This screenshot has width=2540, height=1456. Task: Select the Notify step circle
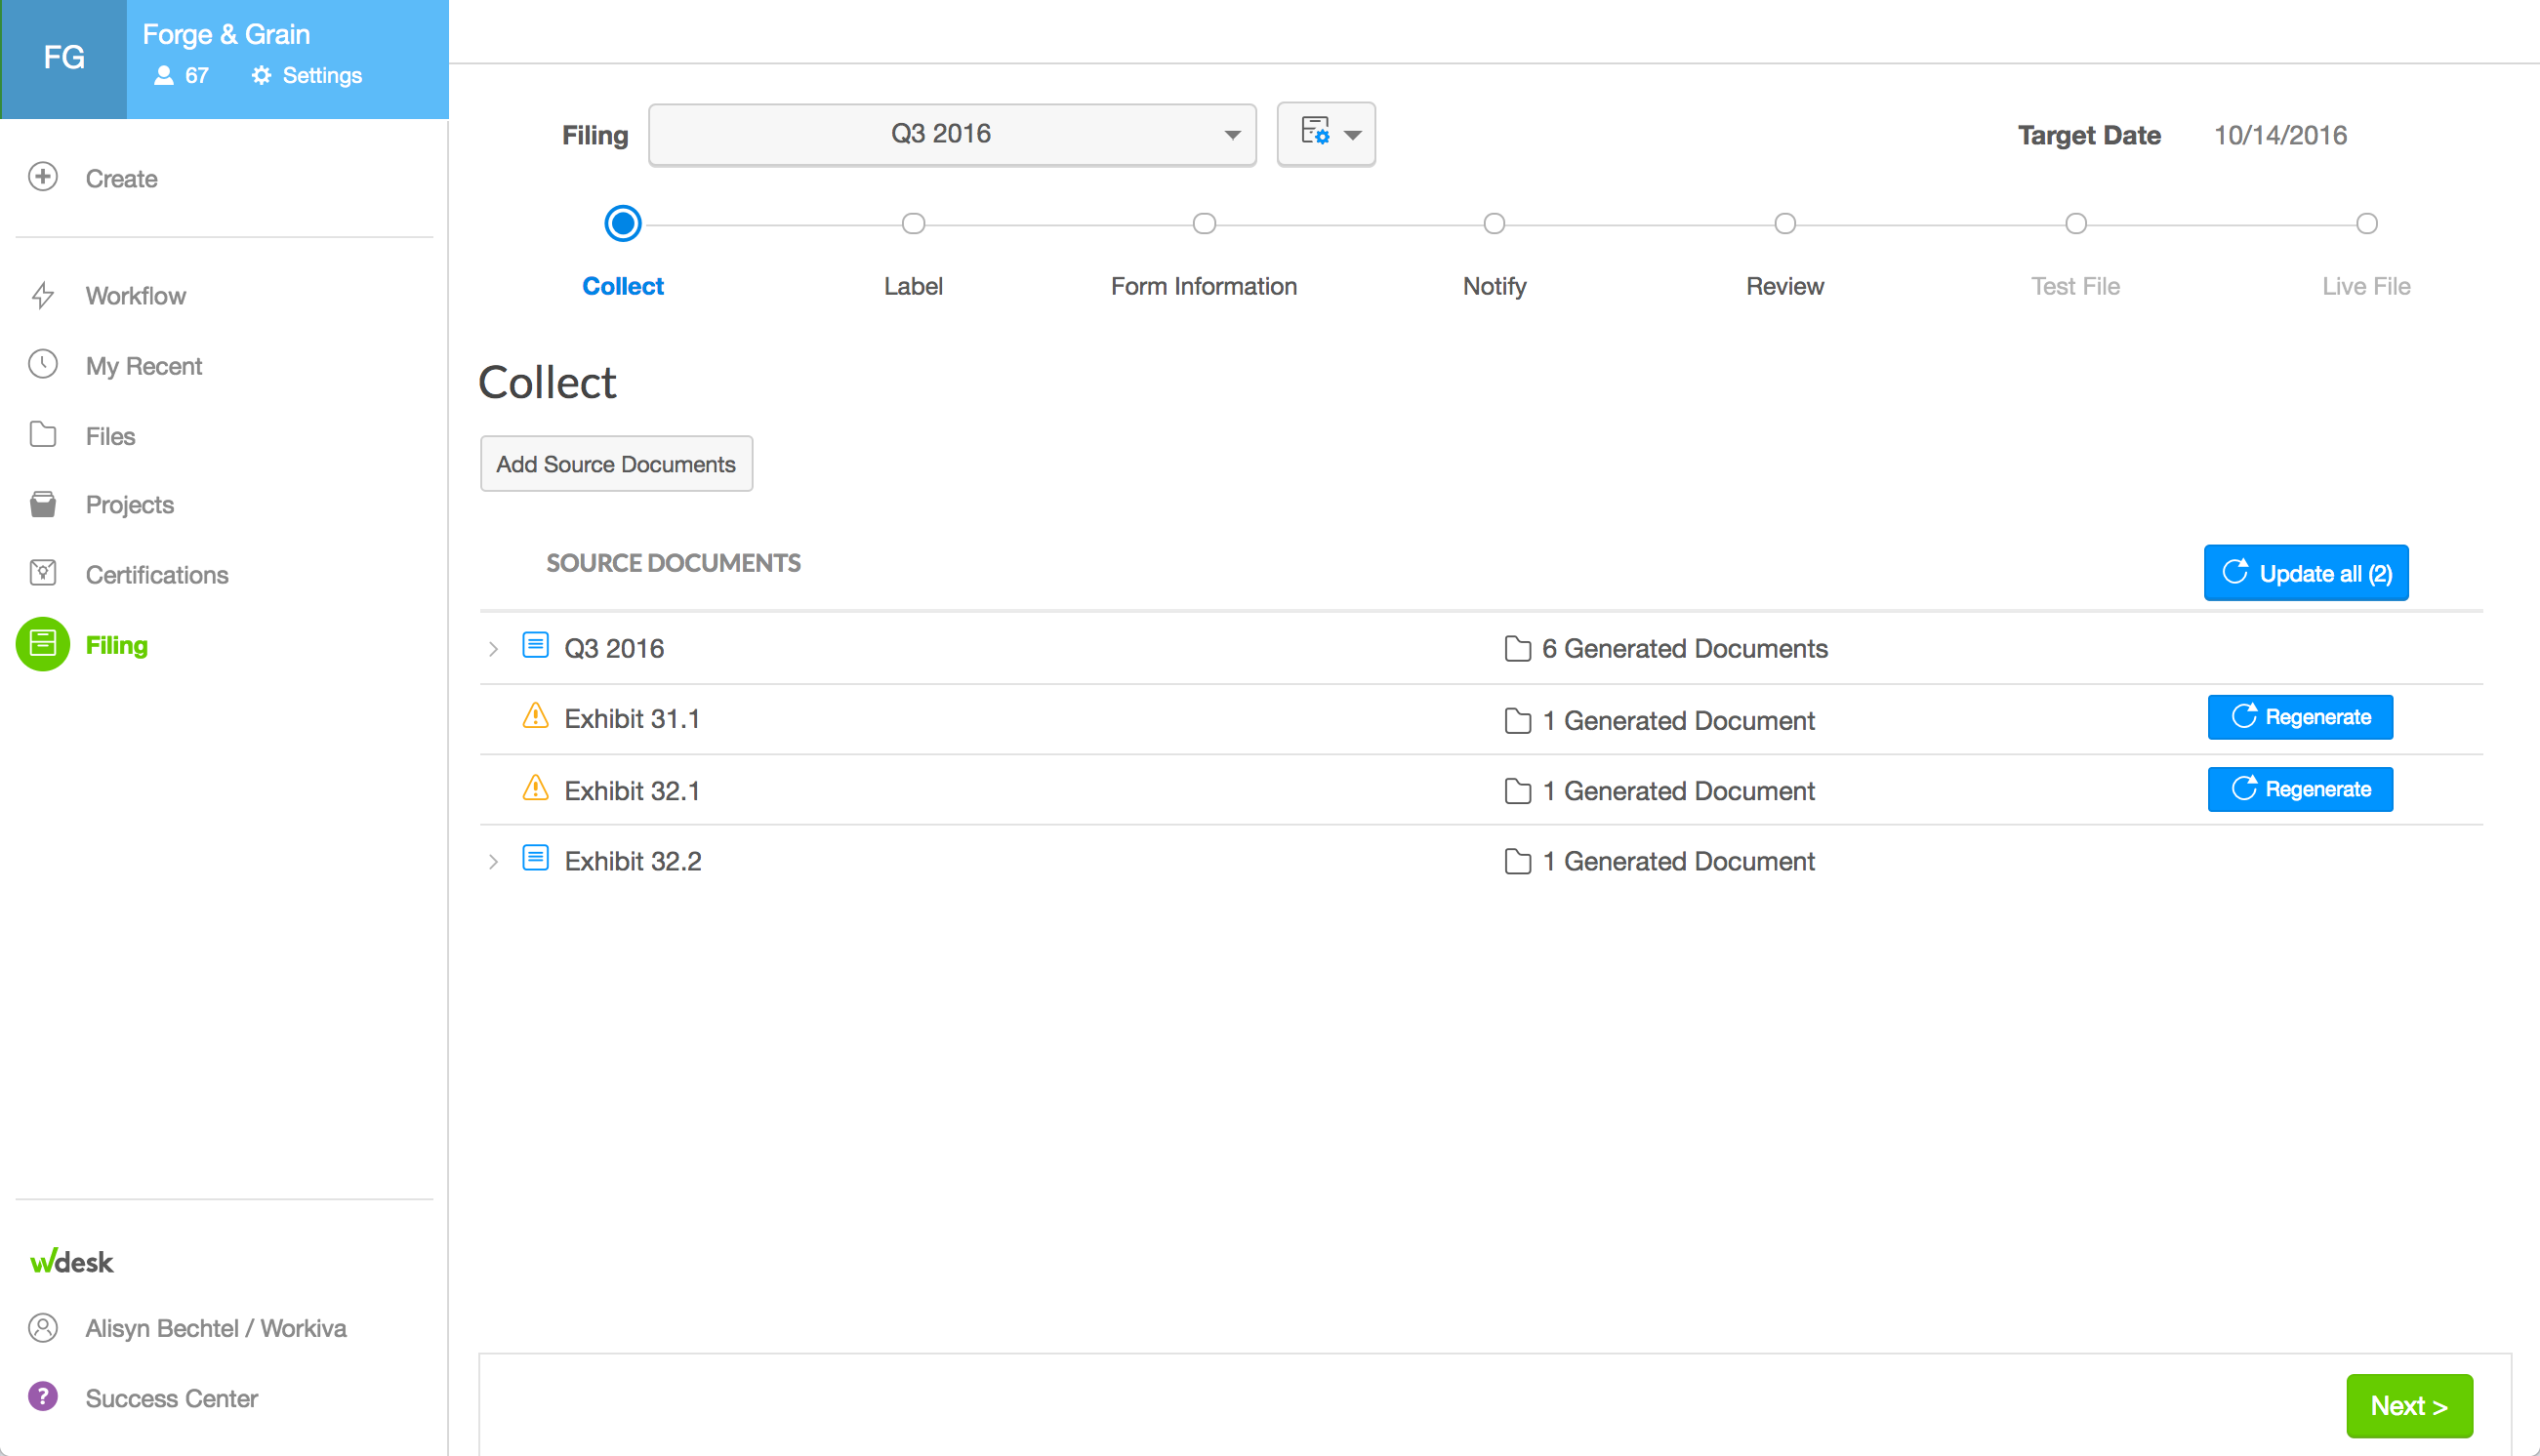point(1494,223)
